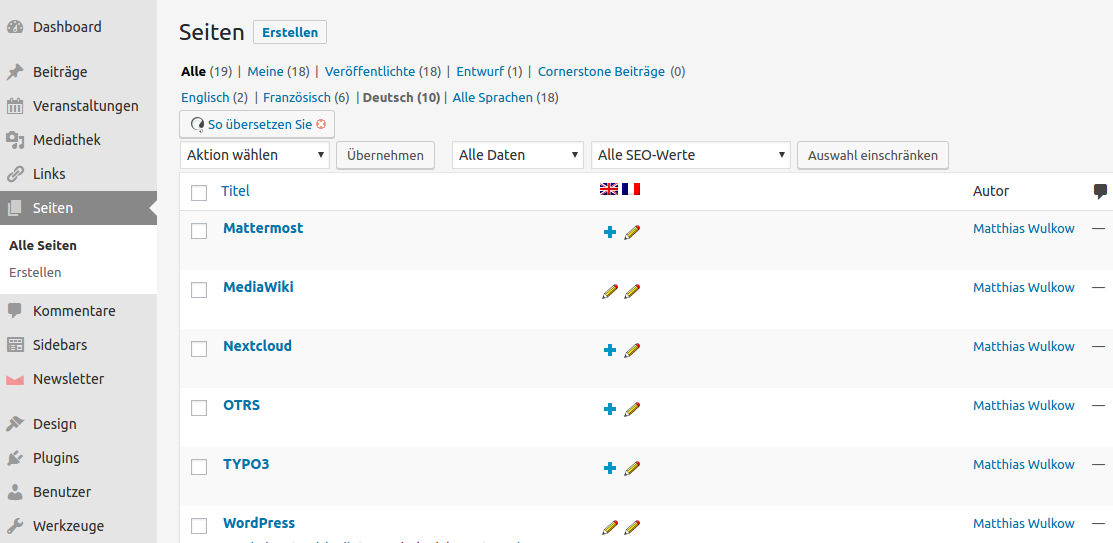Edit French translation of MediaWiki
This screenshot has width=1113, height=543.
pyautogui.click(x=632, y=291)
